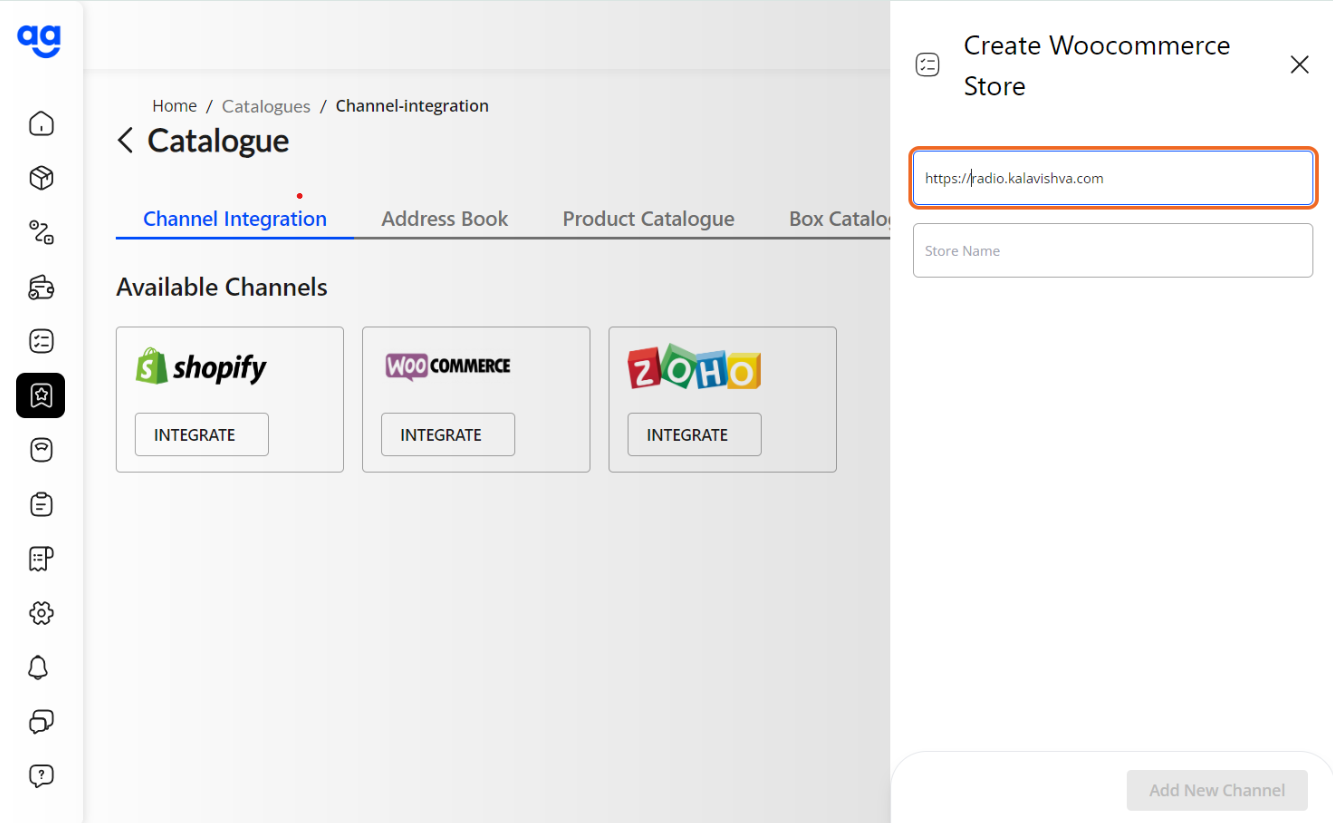Screen dimensions: 1333x823
Task: Click the ag logo in sidebar
Action: pyautogui.click(x=40, y=41)
